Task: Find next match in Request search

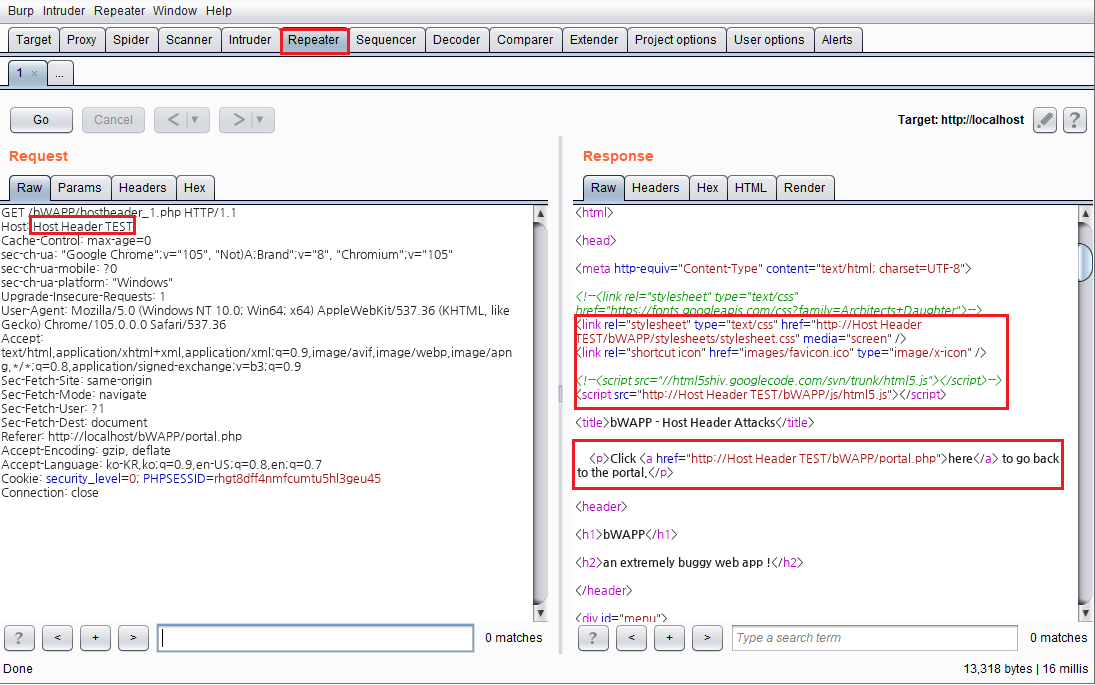Action: (x=133, y=638)
